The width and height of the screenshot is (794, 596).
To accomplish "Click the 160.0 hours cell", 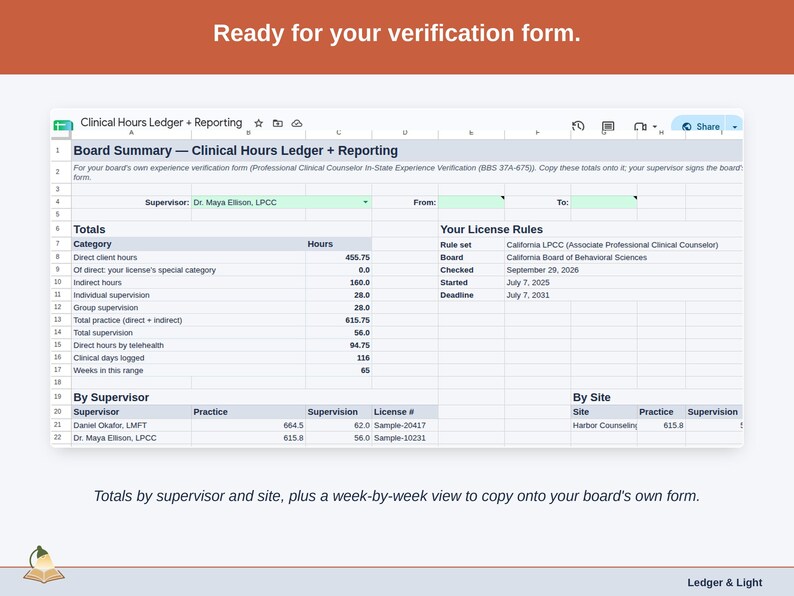I will [x=339, y=283].
